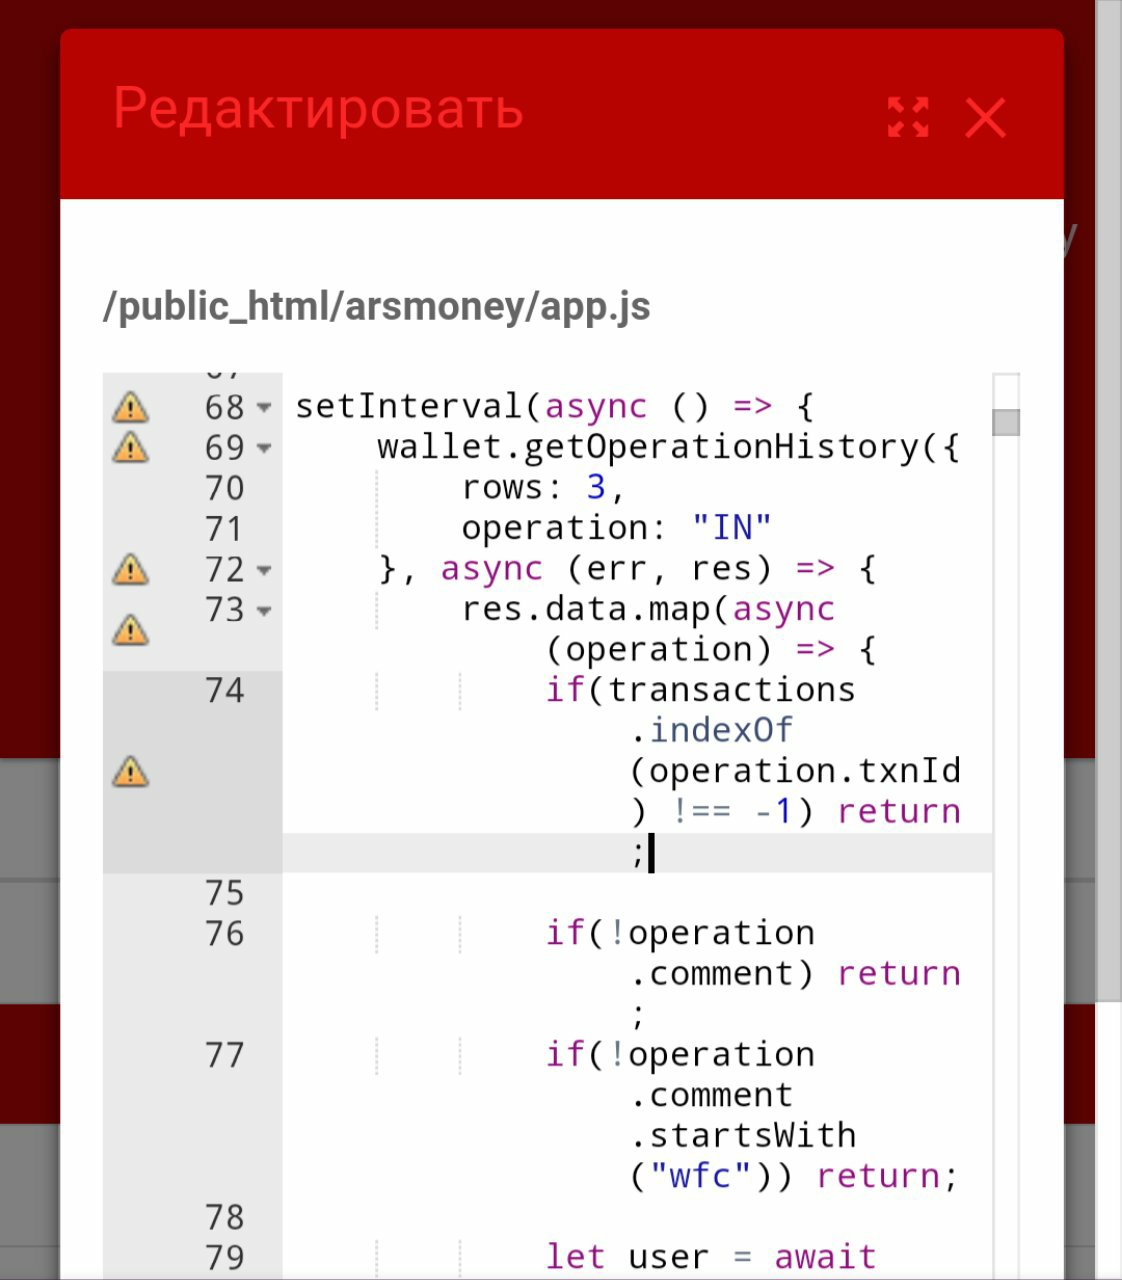This screenshot has height=1280, width=1122.
Task: Click warning icon on line 72
Action: pyautogui.click(x=130, y=569)
